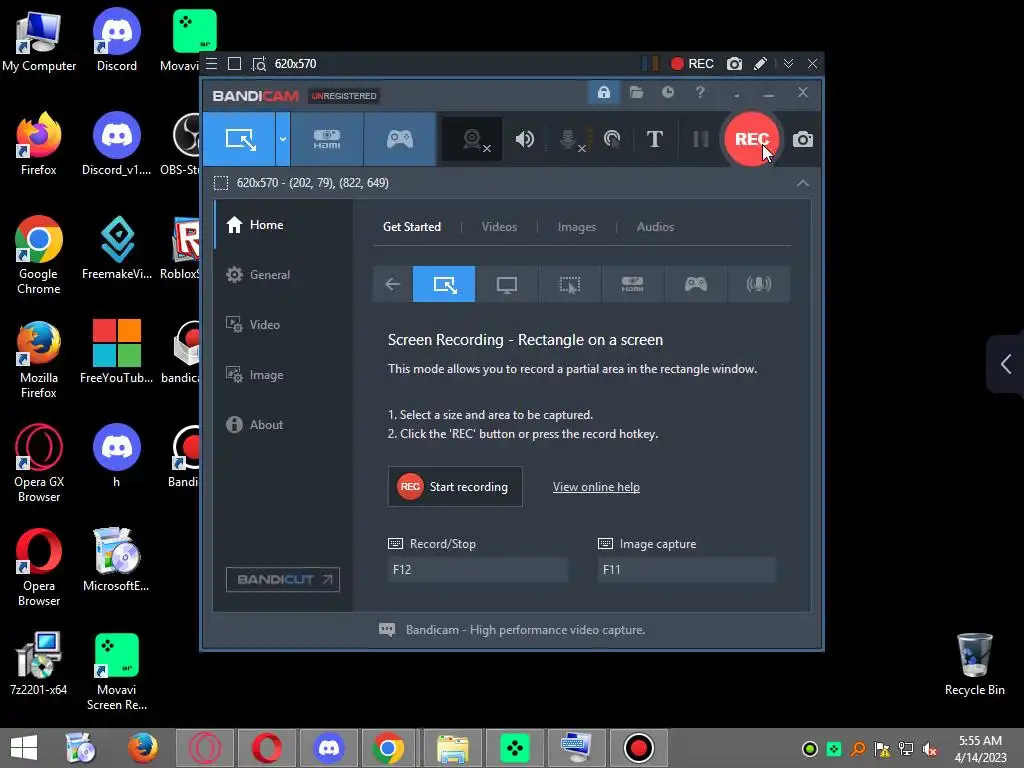Viewport: 1024px width, 768px height.
Task: Select Game recording mode in Get Started row
Action: pyautogui.click(x=696, y=284)
